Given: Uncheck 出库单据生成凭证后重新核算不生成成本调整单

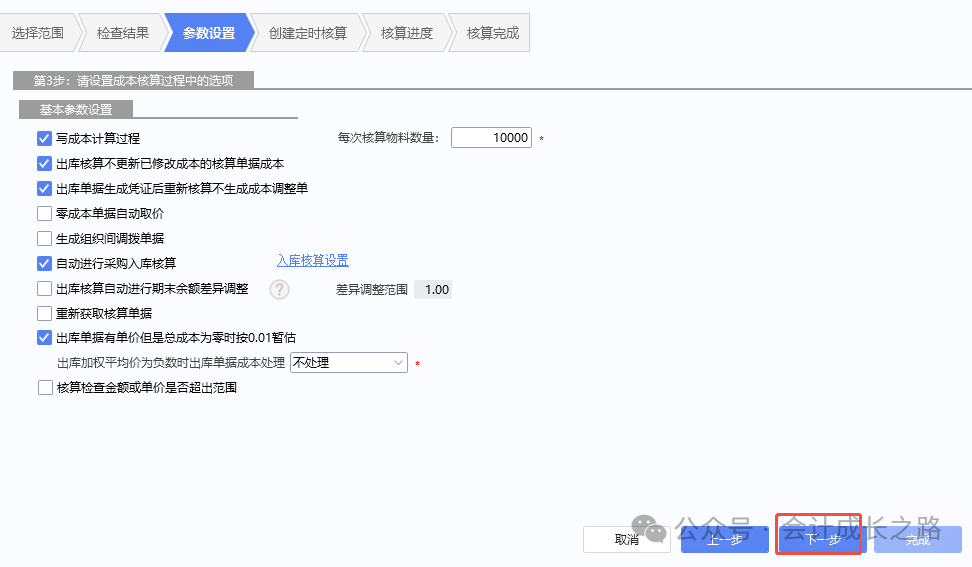Looking at the screenshot, I should [44, 188].
